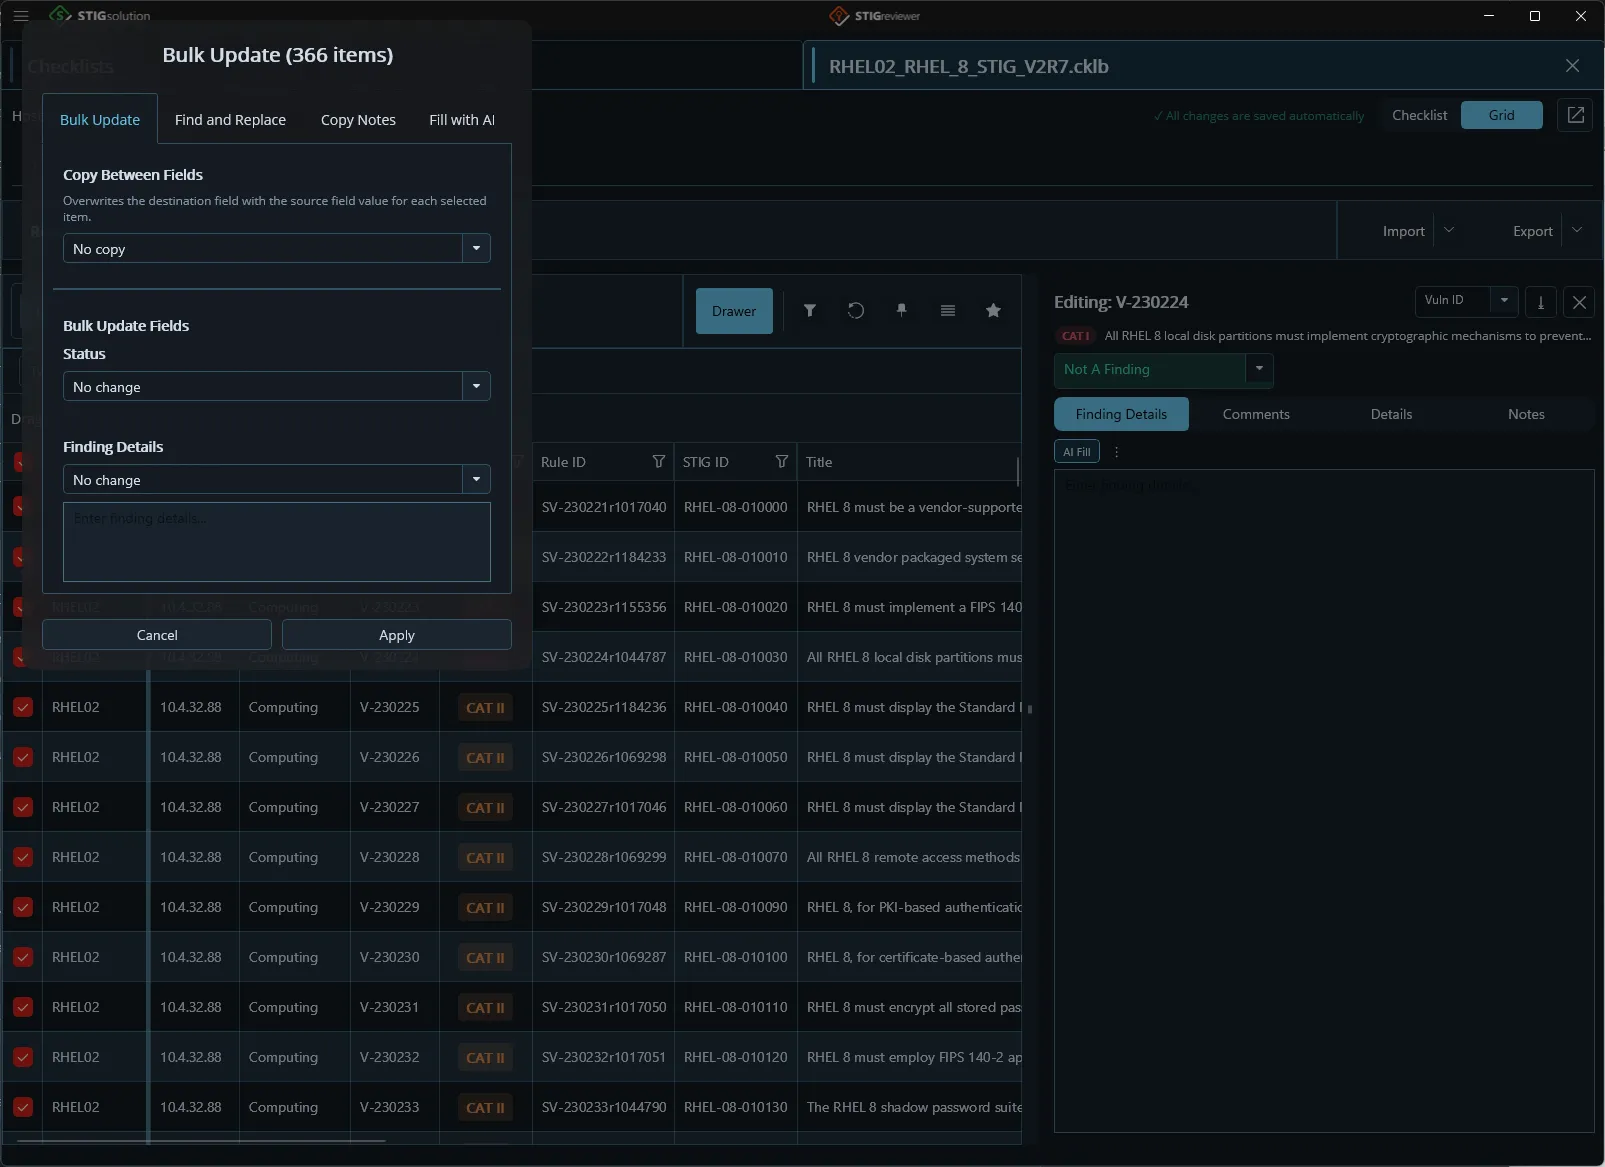Image resolution: width=1605 pixels, height=1167 pixels.
Task: Uncheck the row checkbox for V-230233
Action: [23, 1107]
